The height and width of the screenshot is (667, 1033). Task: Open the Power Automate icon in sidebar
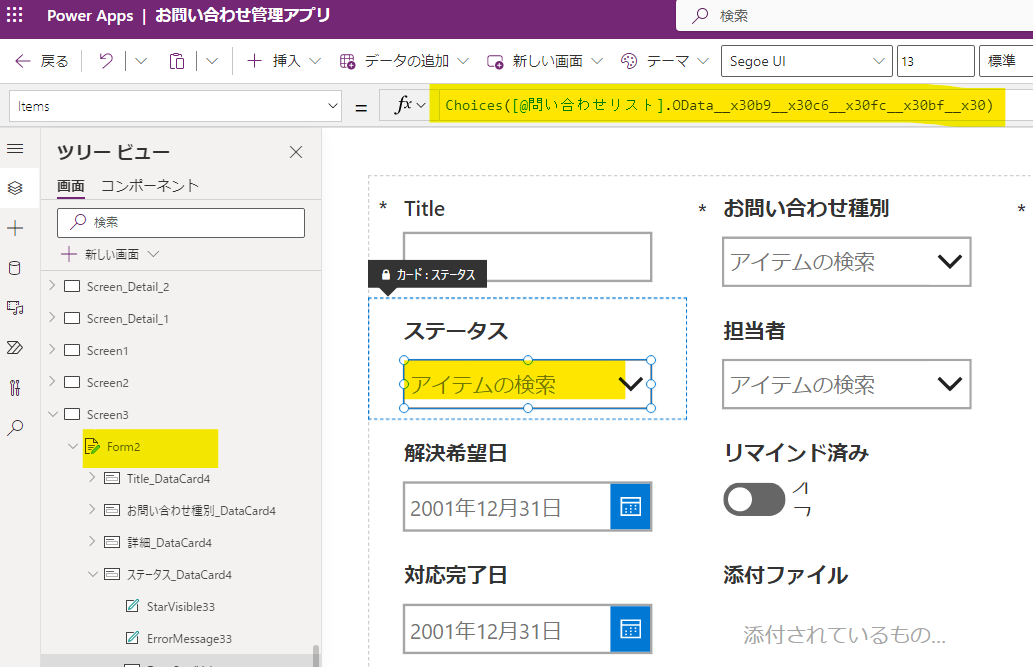(x=15, y=347)
